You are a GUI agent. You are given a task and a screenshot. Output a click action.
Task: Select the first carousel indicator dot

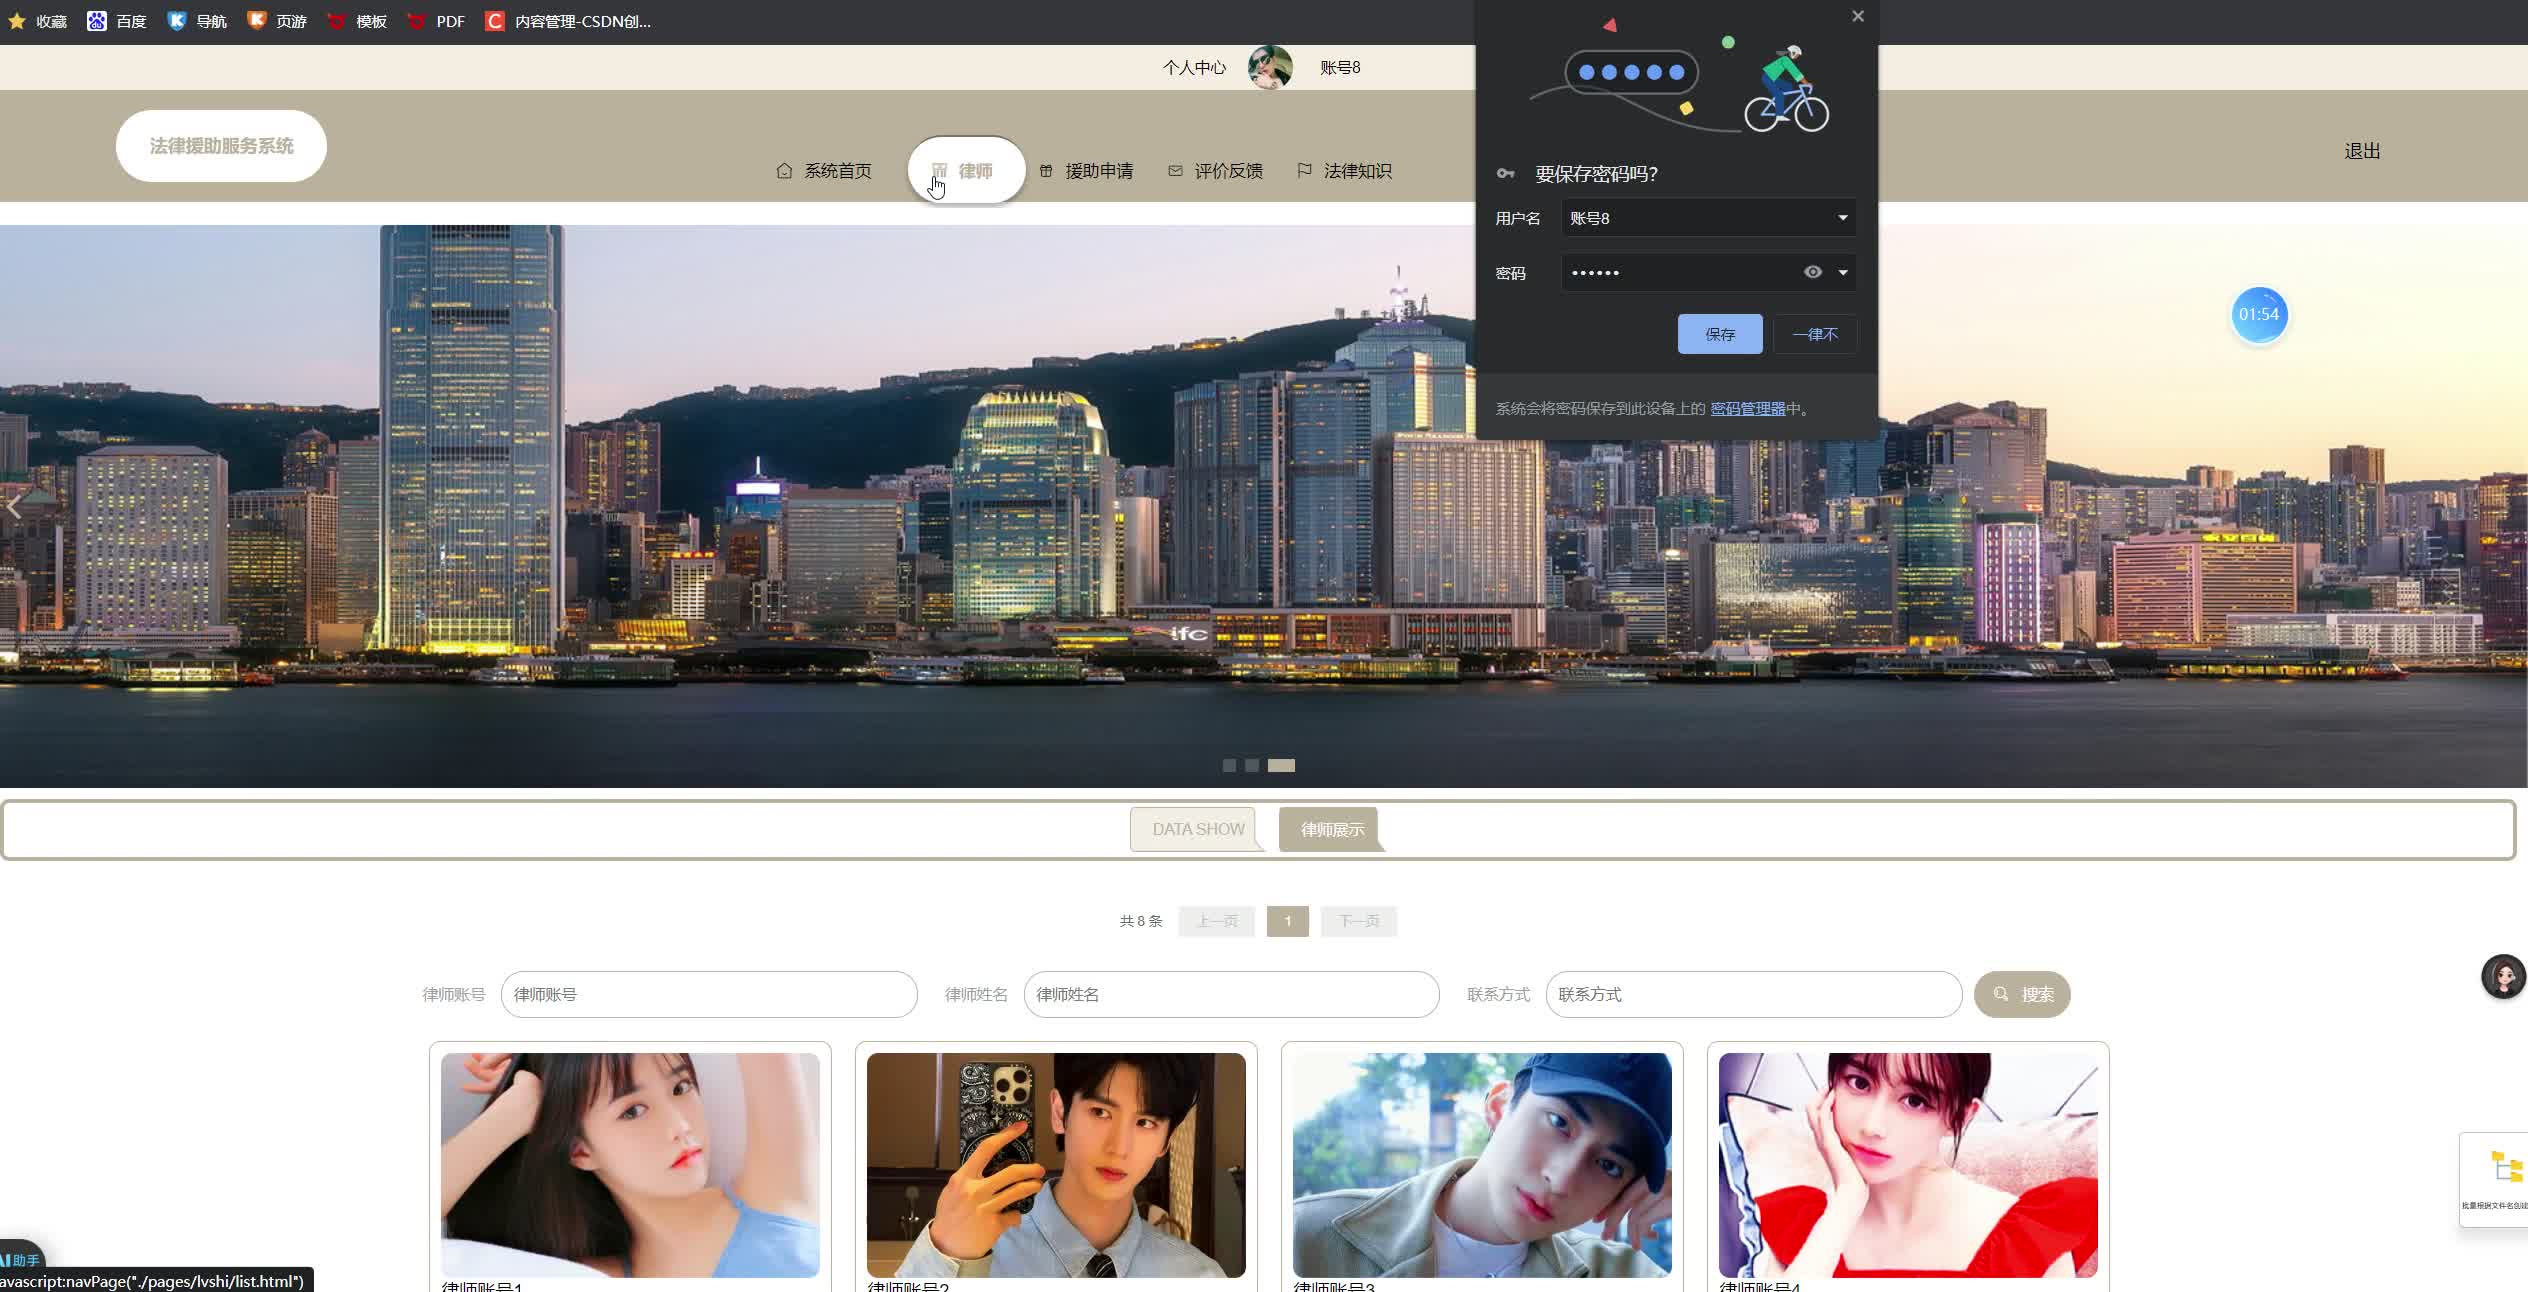1229,765
